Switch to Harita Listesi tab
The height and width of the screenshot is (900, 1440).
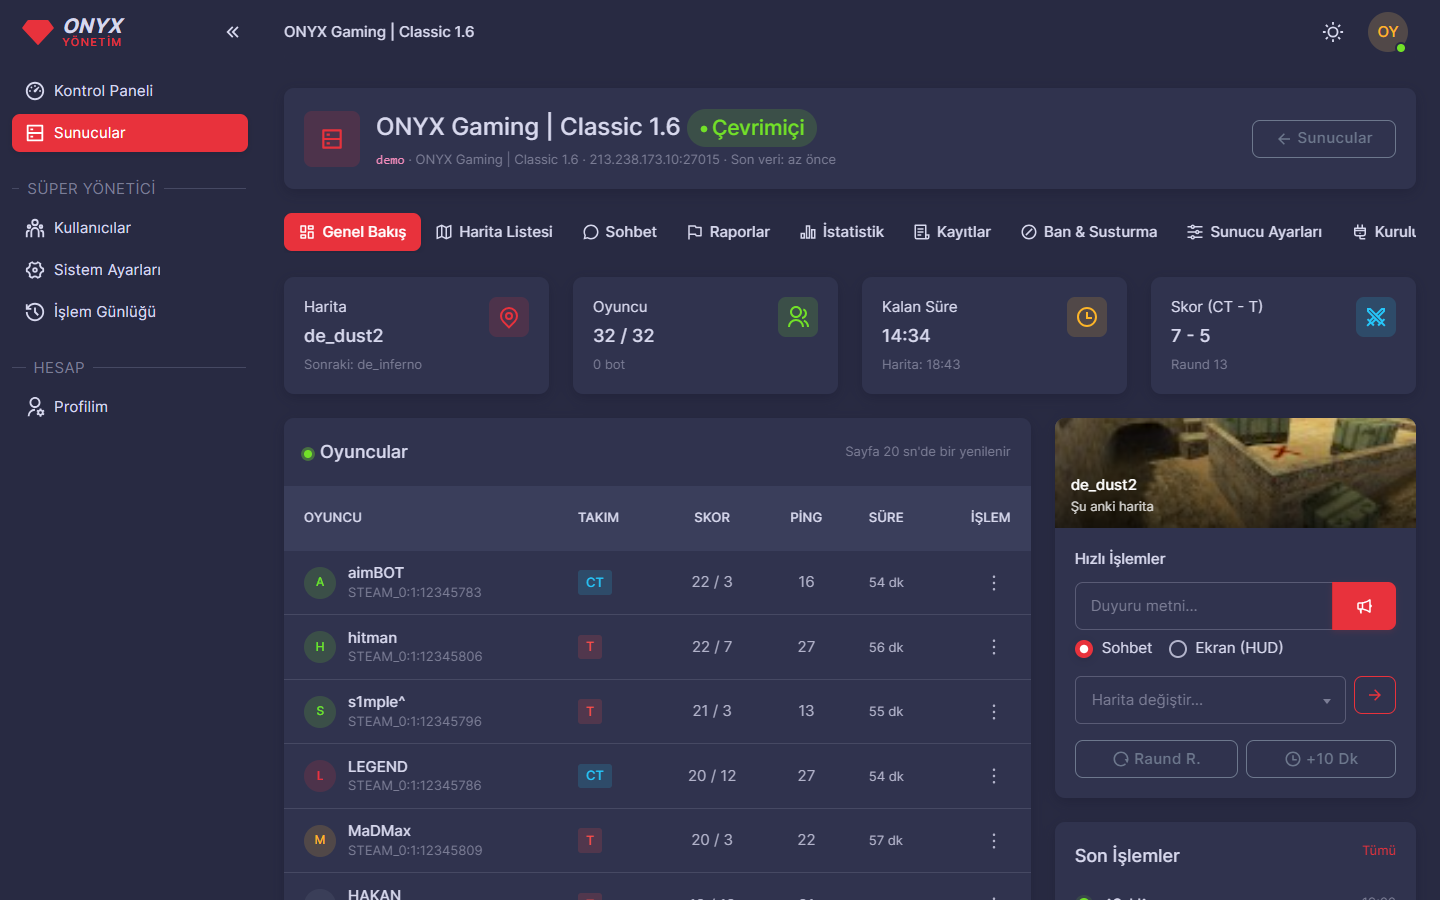494,232
